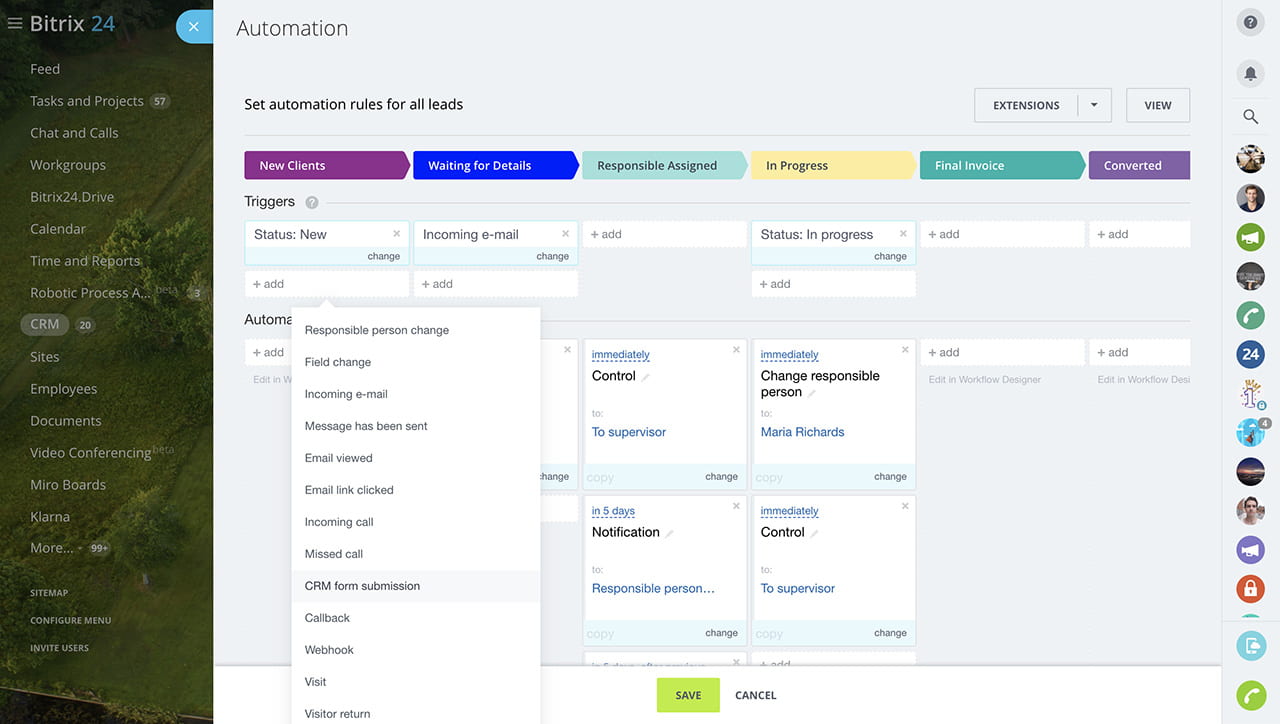Image resolution: width=1280 pixels, height=724 pixels.
Task: Cancel automation changes
Action: tap(756, 695)
